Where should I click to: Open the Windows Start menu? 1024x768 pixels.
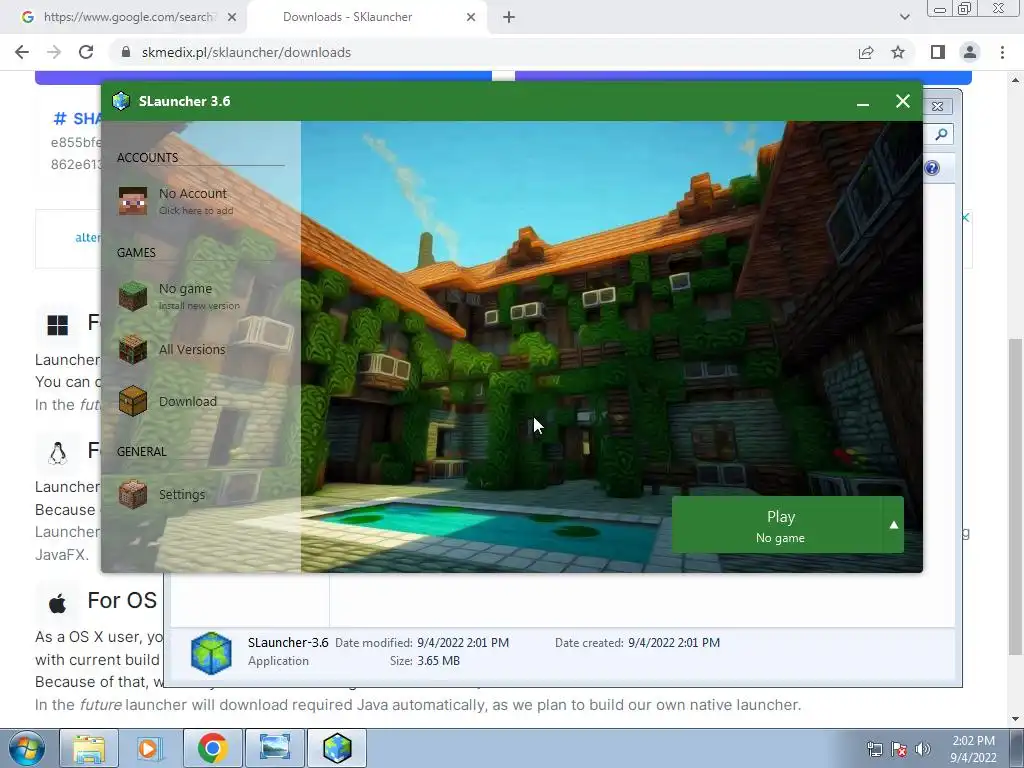point(27,748)
